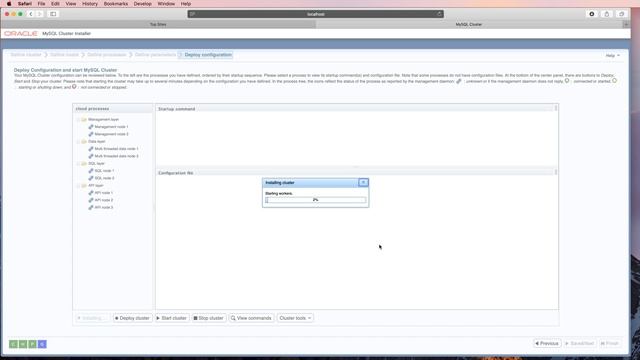Click the Stop cluster button
This screenshot has width=640, height=360.
[209, 318]
